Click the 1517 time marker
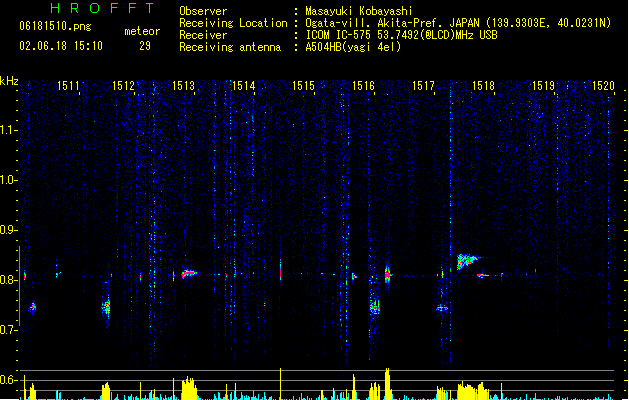 [423, 86]
